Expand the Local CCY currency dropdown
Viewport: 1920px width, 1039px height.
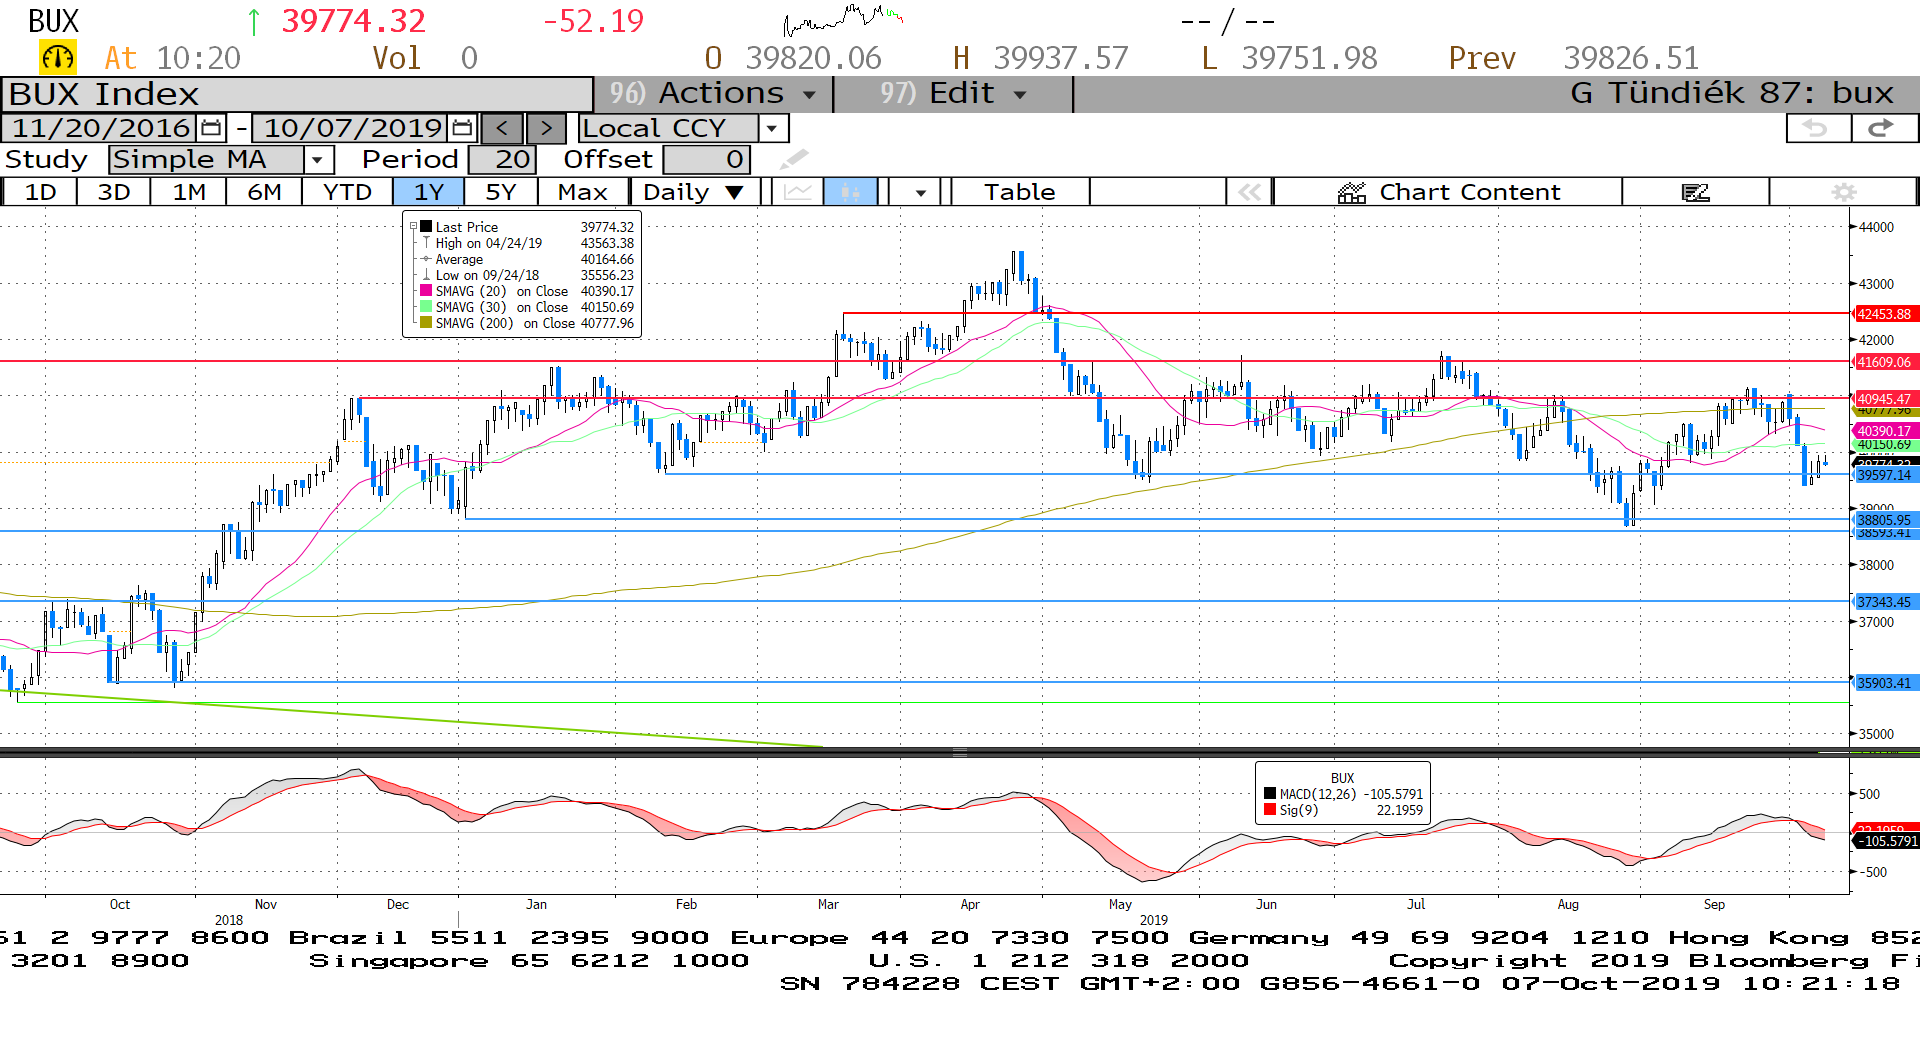tap(772, 128)
